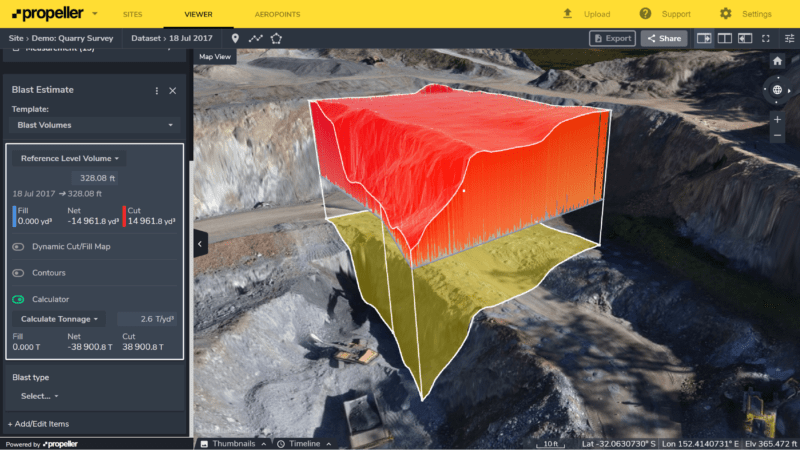Open the Blast type Select dropdown
The width and height of the screenshot is (800, 450).
pyautogui.click(x=39, y=396)
